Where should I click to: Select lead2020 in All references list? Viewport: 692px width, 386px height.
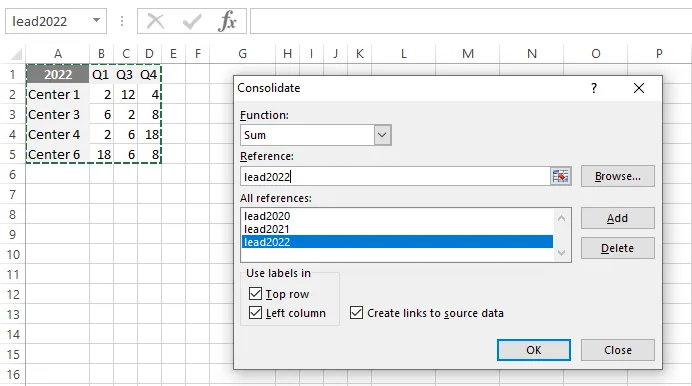click(x=267, y=216)
